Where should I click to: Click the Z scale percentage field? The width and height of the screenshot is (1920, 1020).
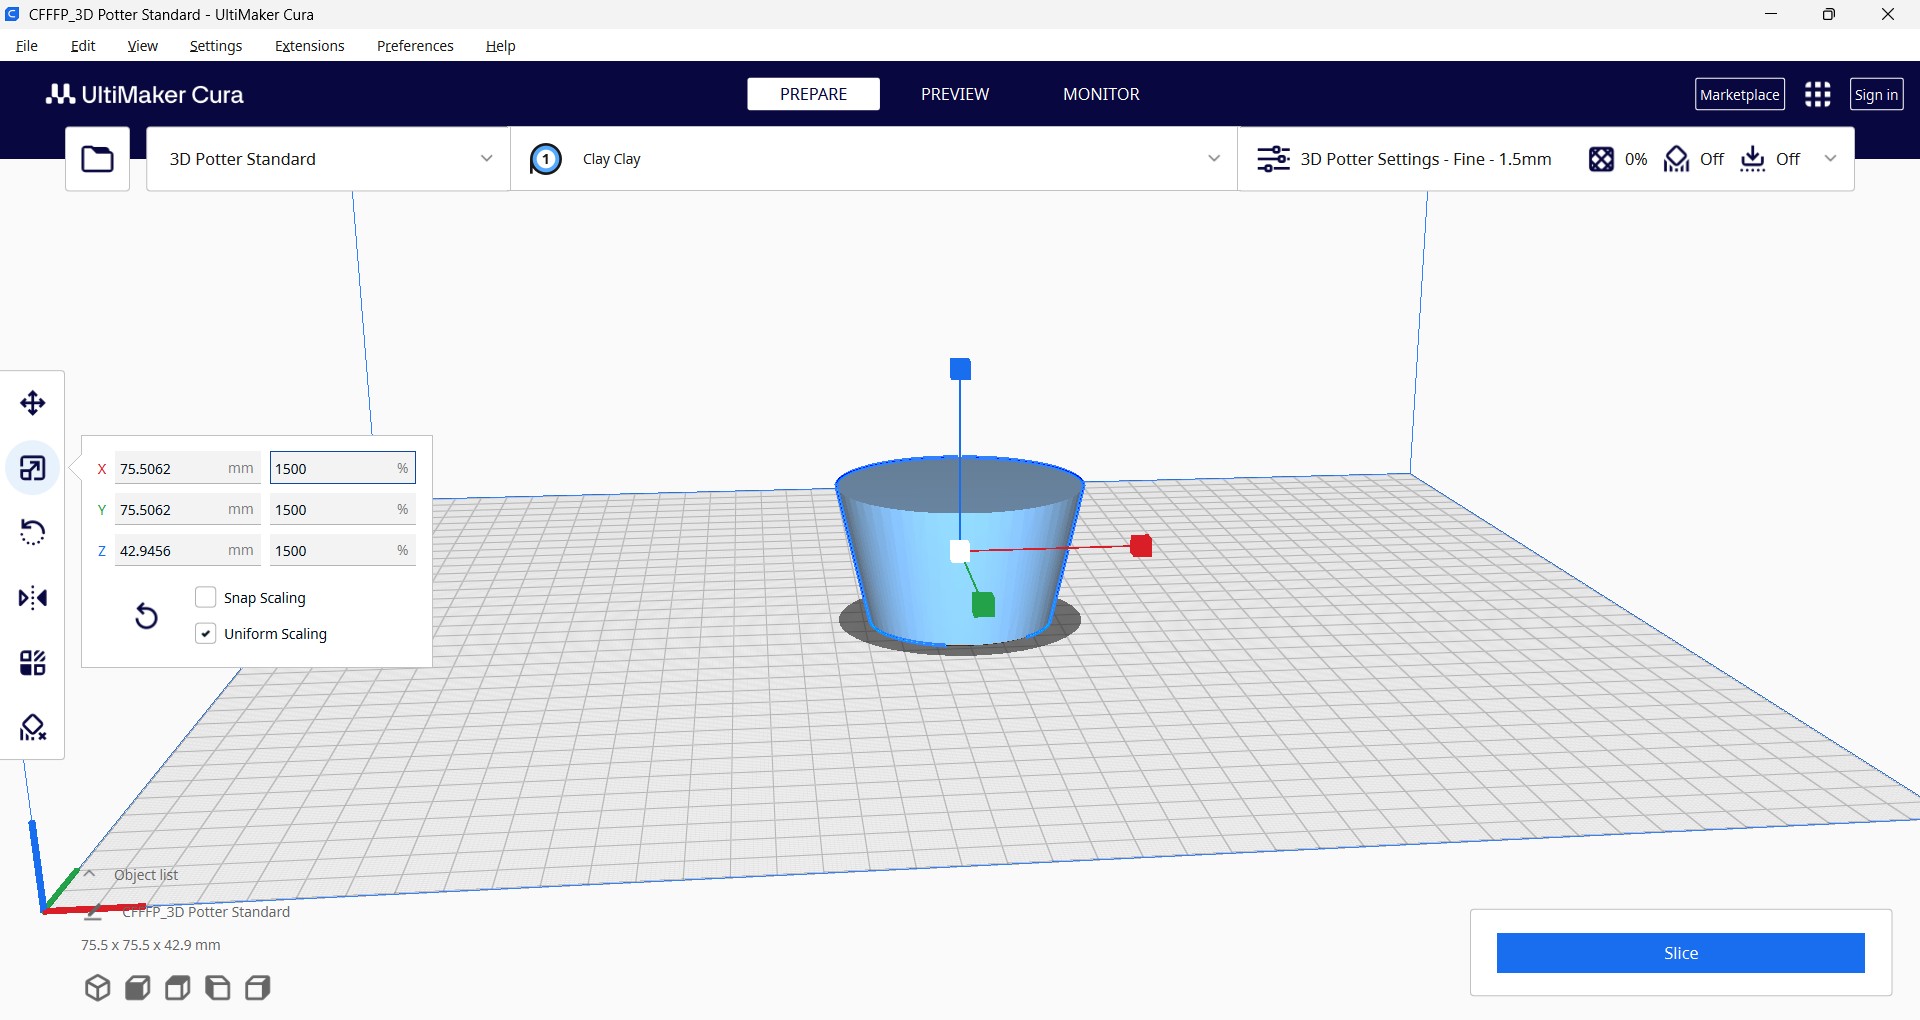tap(343, 550)
